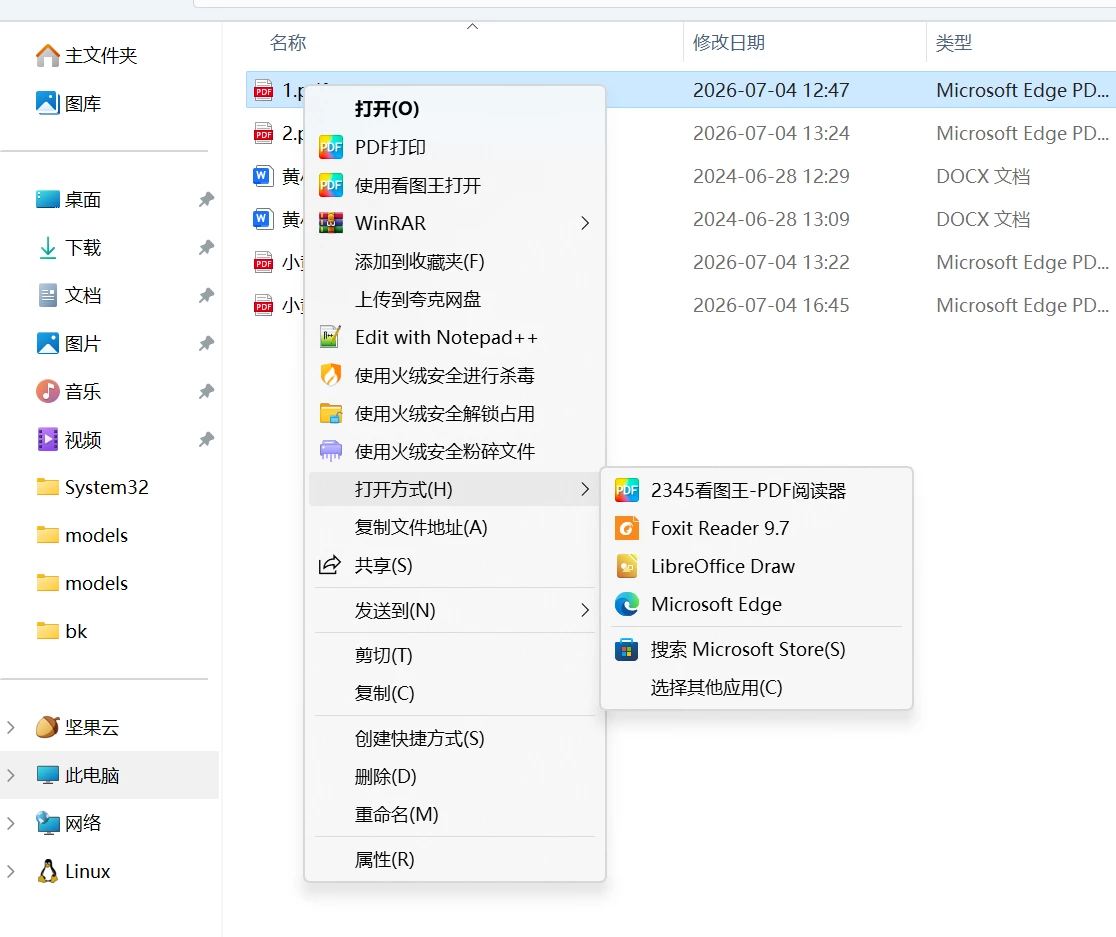Open 发送到(N) submenu arrow
This screenshot has width=1116, height=937.
[x=585, y=610]
